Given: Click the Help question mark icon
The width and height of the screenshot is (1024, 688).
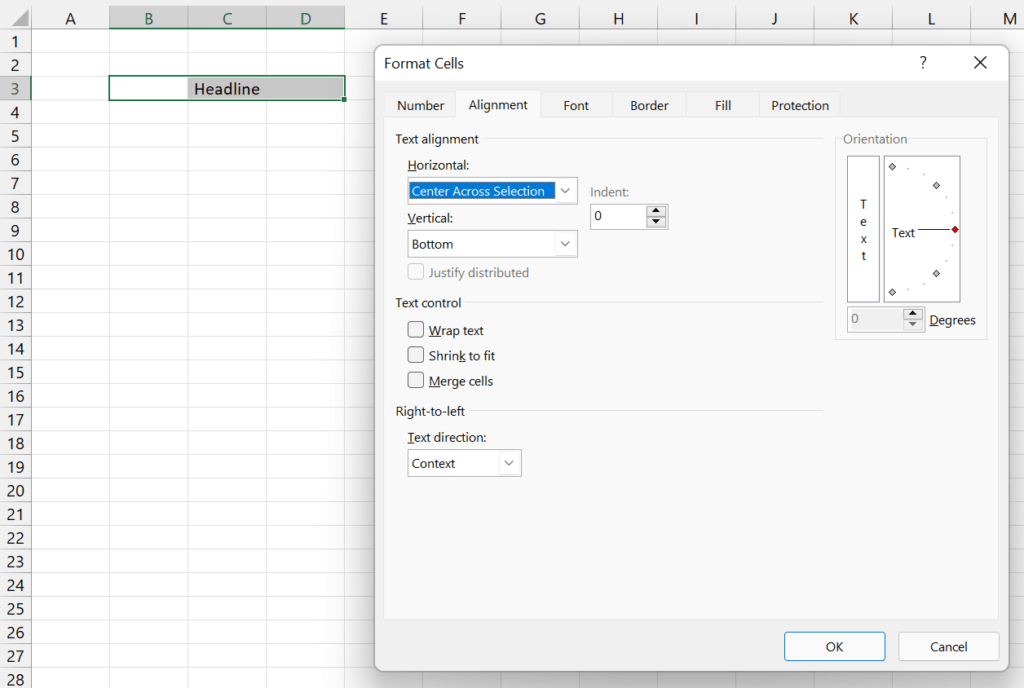Looking at the screenshot, I should tap(923, 62).
